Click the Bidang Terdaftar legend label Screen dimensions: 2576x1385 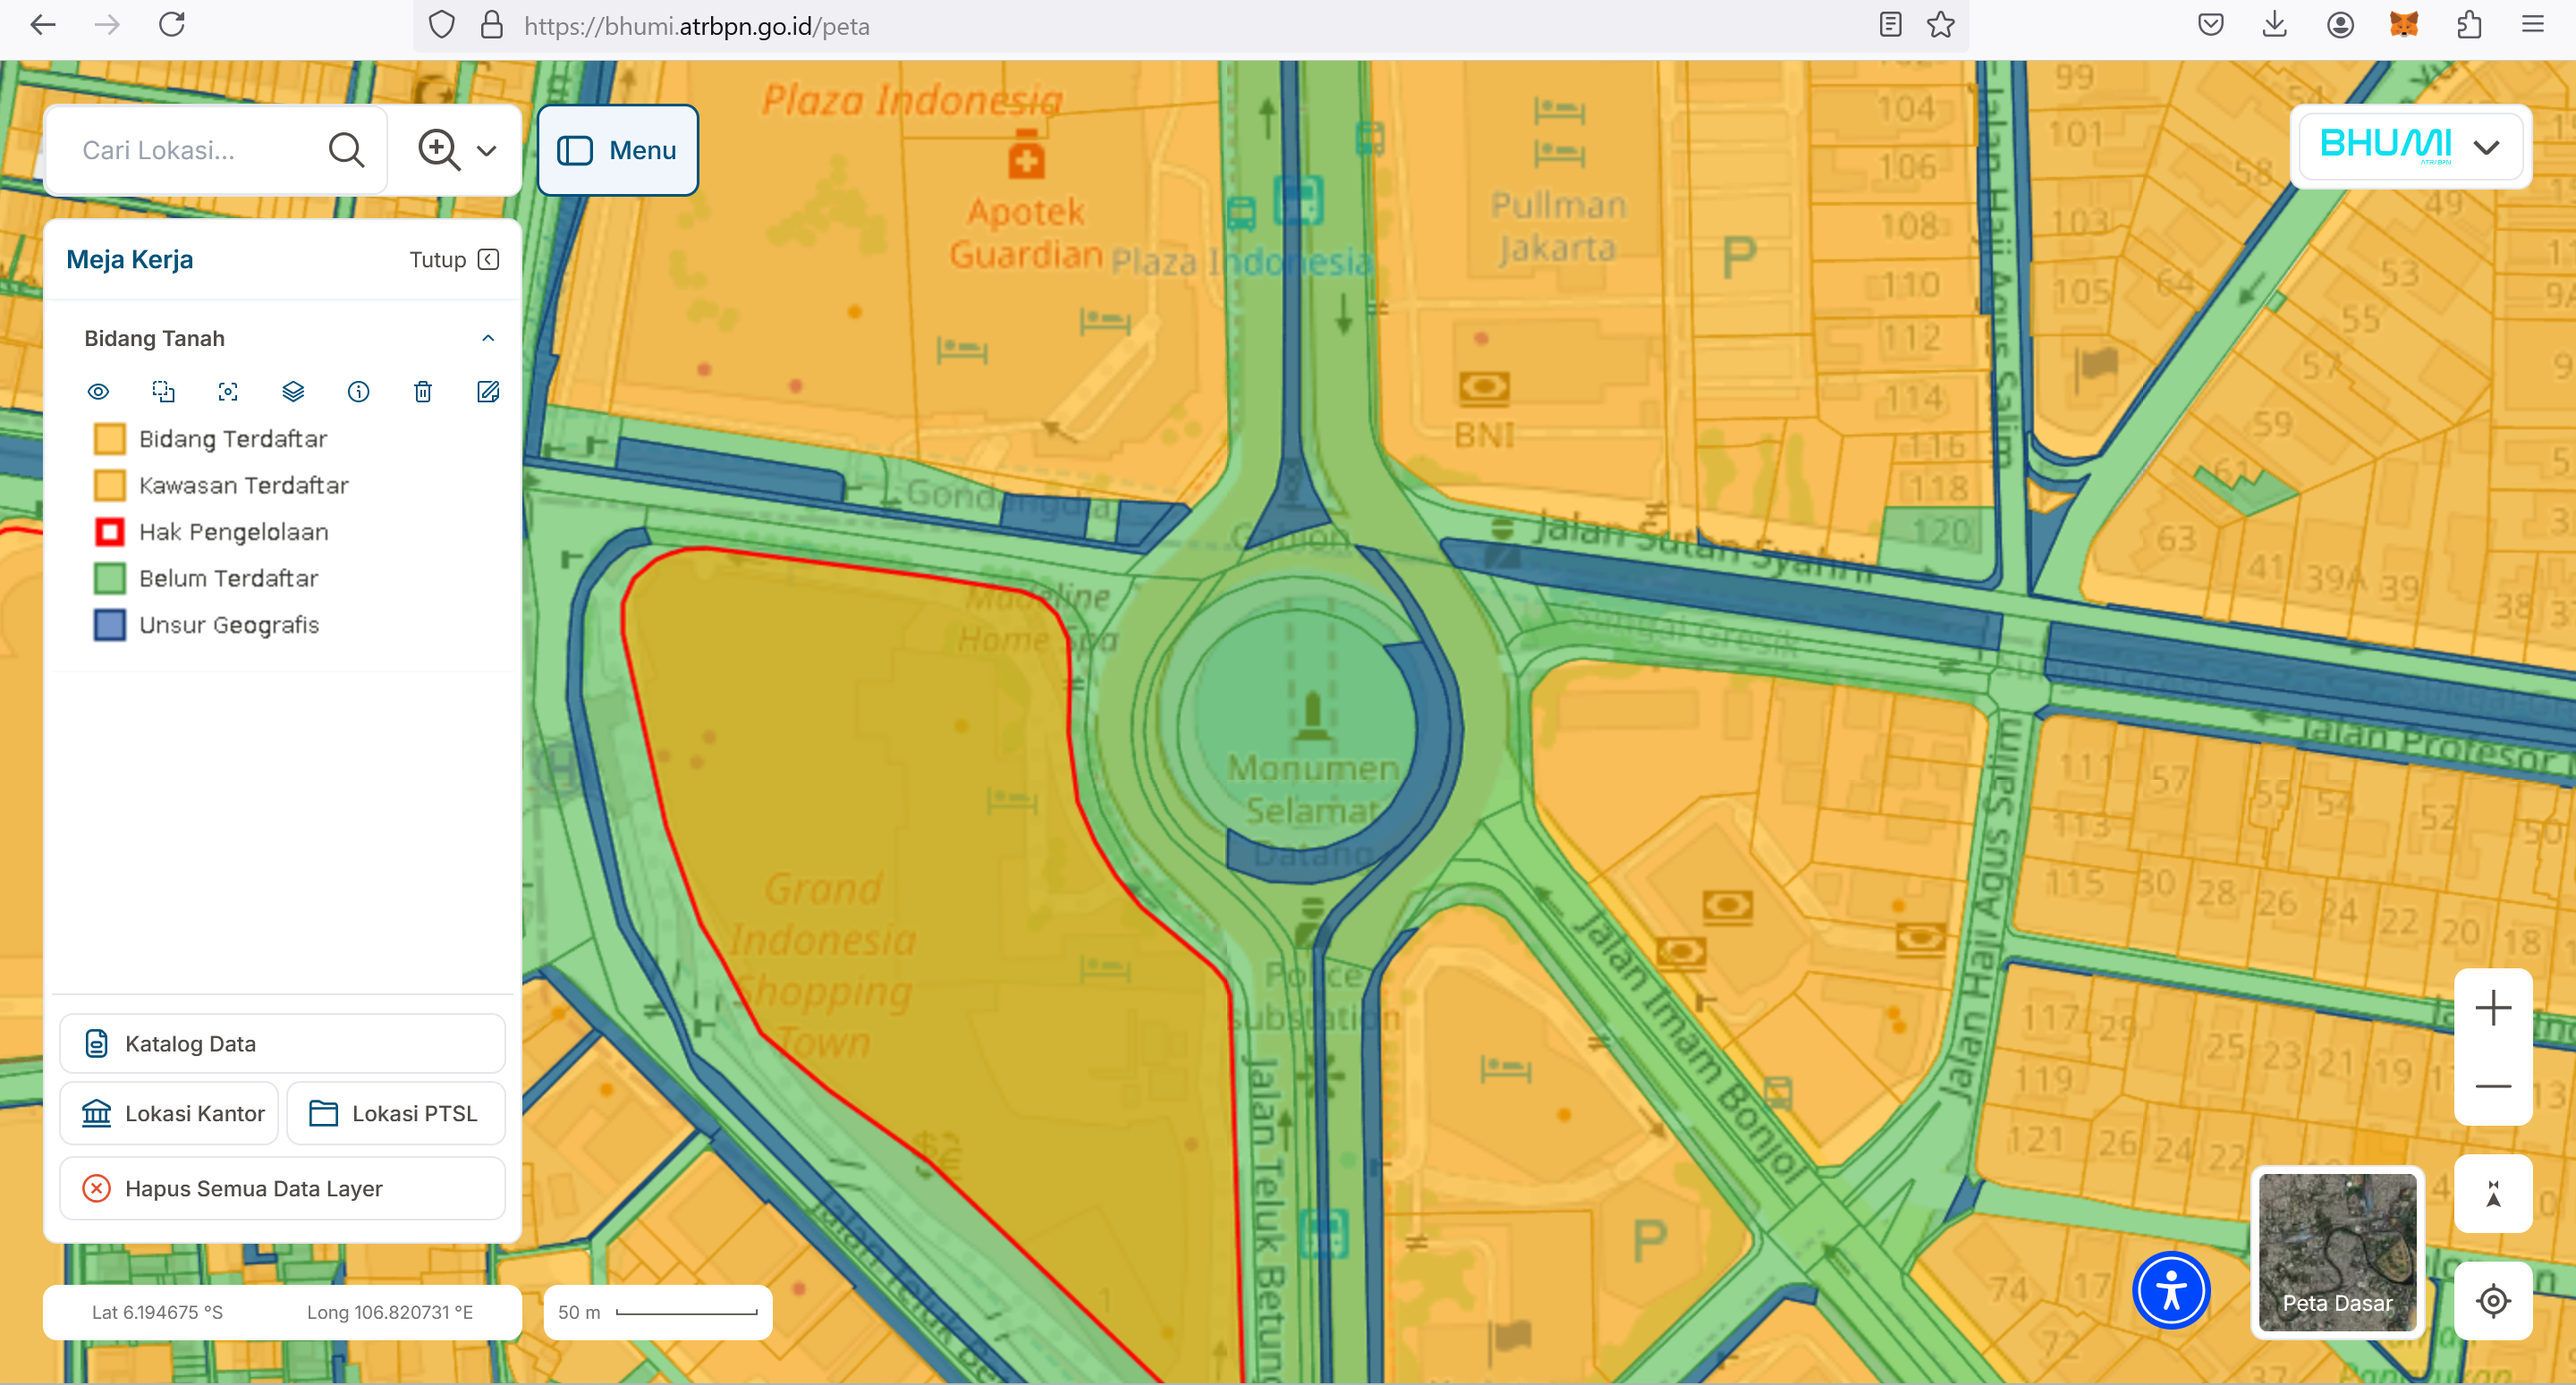click(233, 439)
